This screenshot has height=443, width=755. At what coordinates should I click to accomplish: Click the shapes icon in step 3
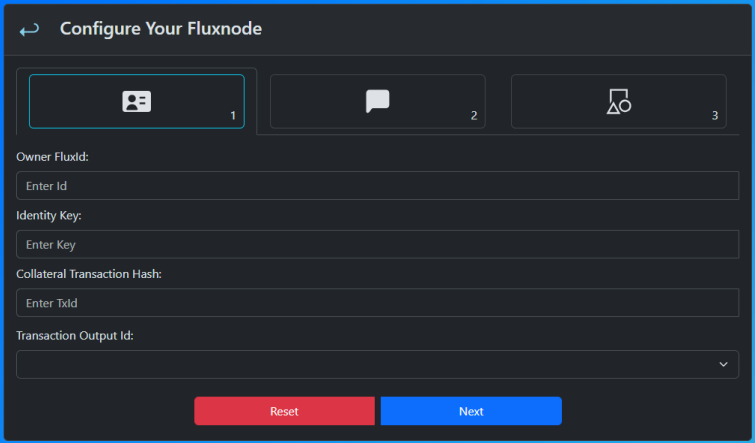tap(618, 101)
